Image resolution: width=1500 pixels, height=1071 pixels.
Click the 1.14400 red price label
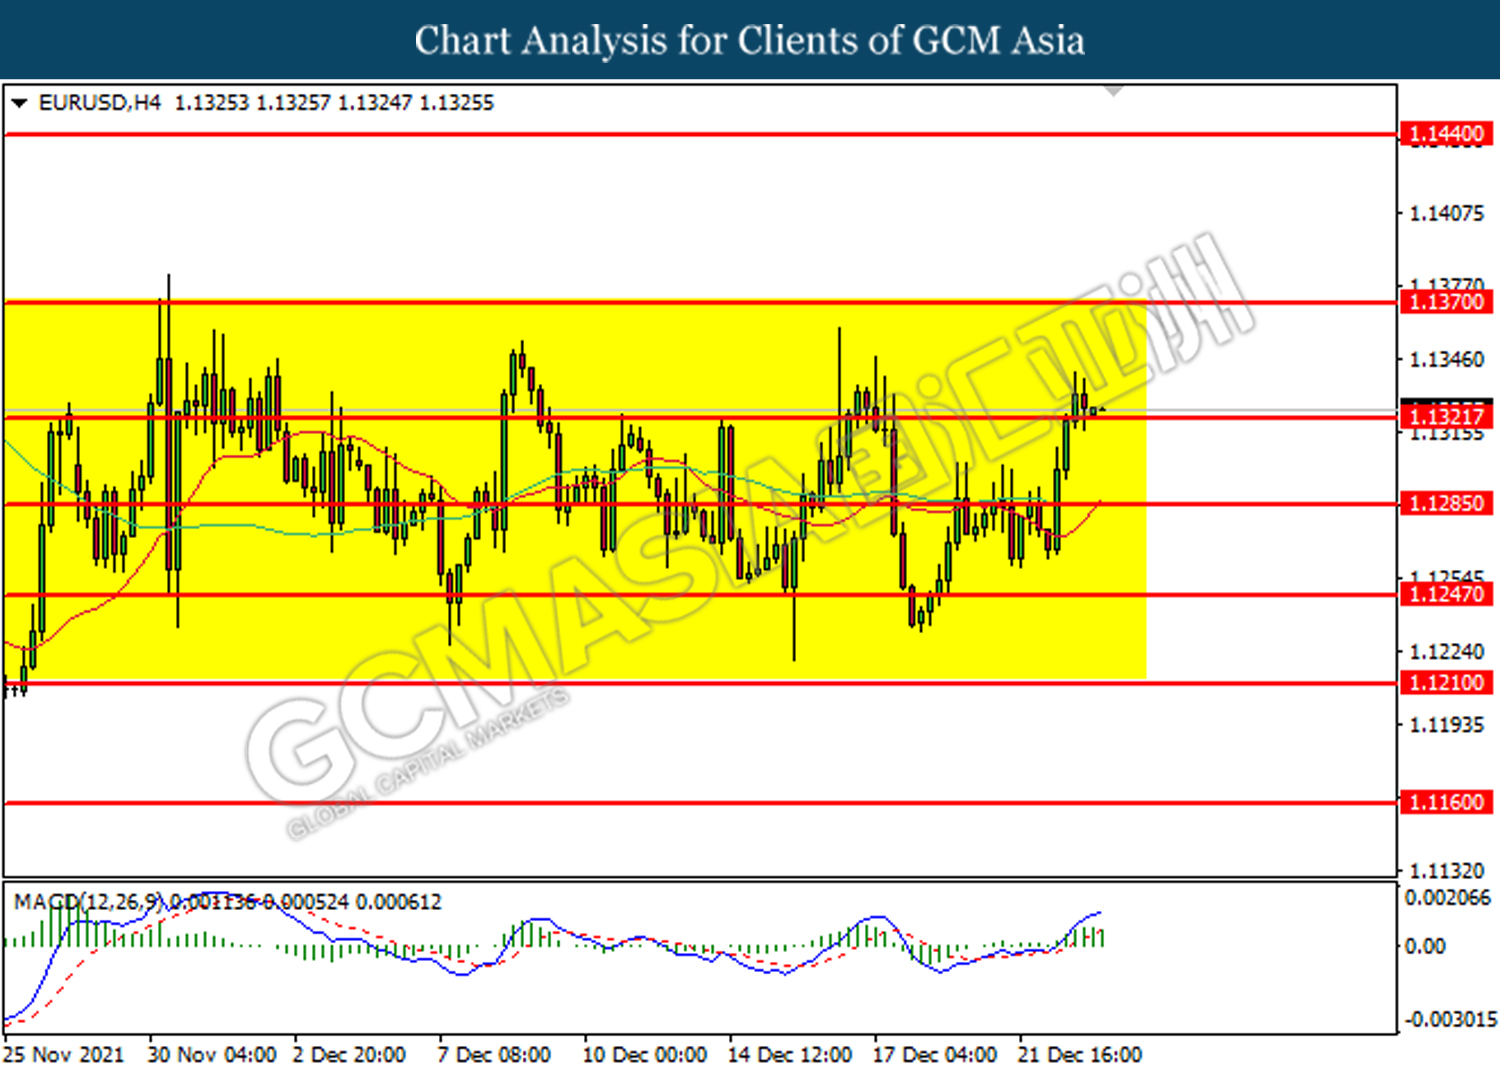point(1446,134)
